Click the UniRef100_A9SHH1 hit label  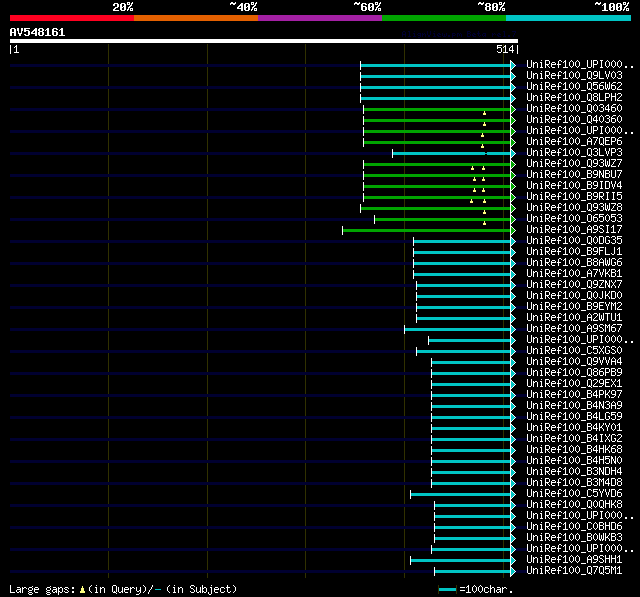click(574, 559)
